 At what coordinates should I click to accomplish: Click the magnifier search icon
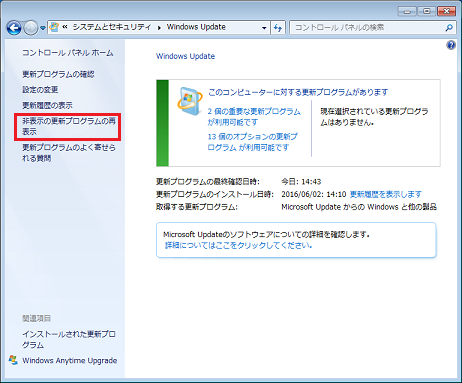[449, 28]
